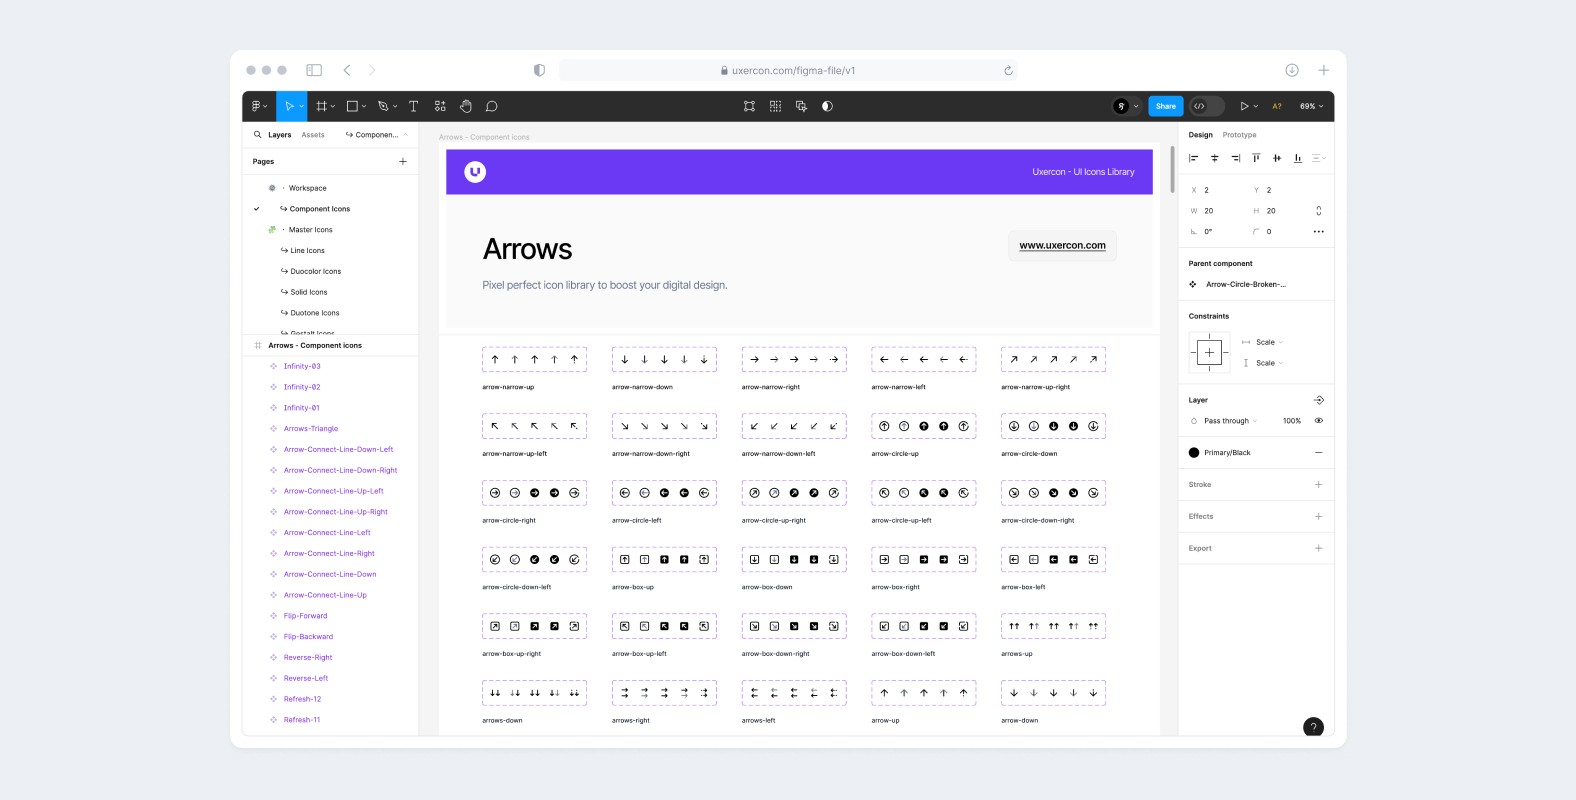This screenshot has height=800, width=1576.
Task: Toggle constrain proportions lock
Action: click(1318, 211)
